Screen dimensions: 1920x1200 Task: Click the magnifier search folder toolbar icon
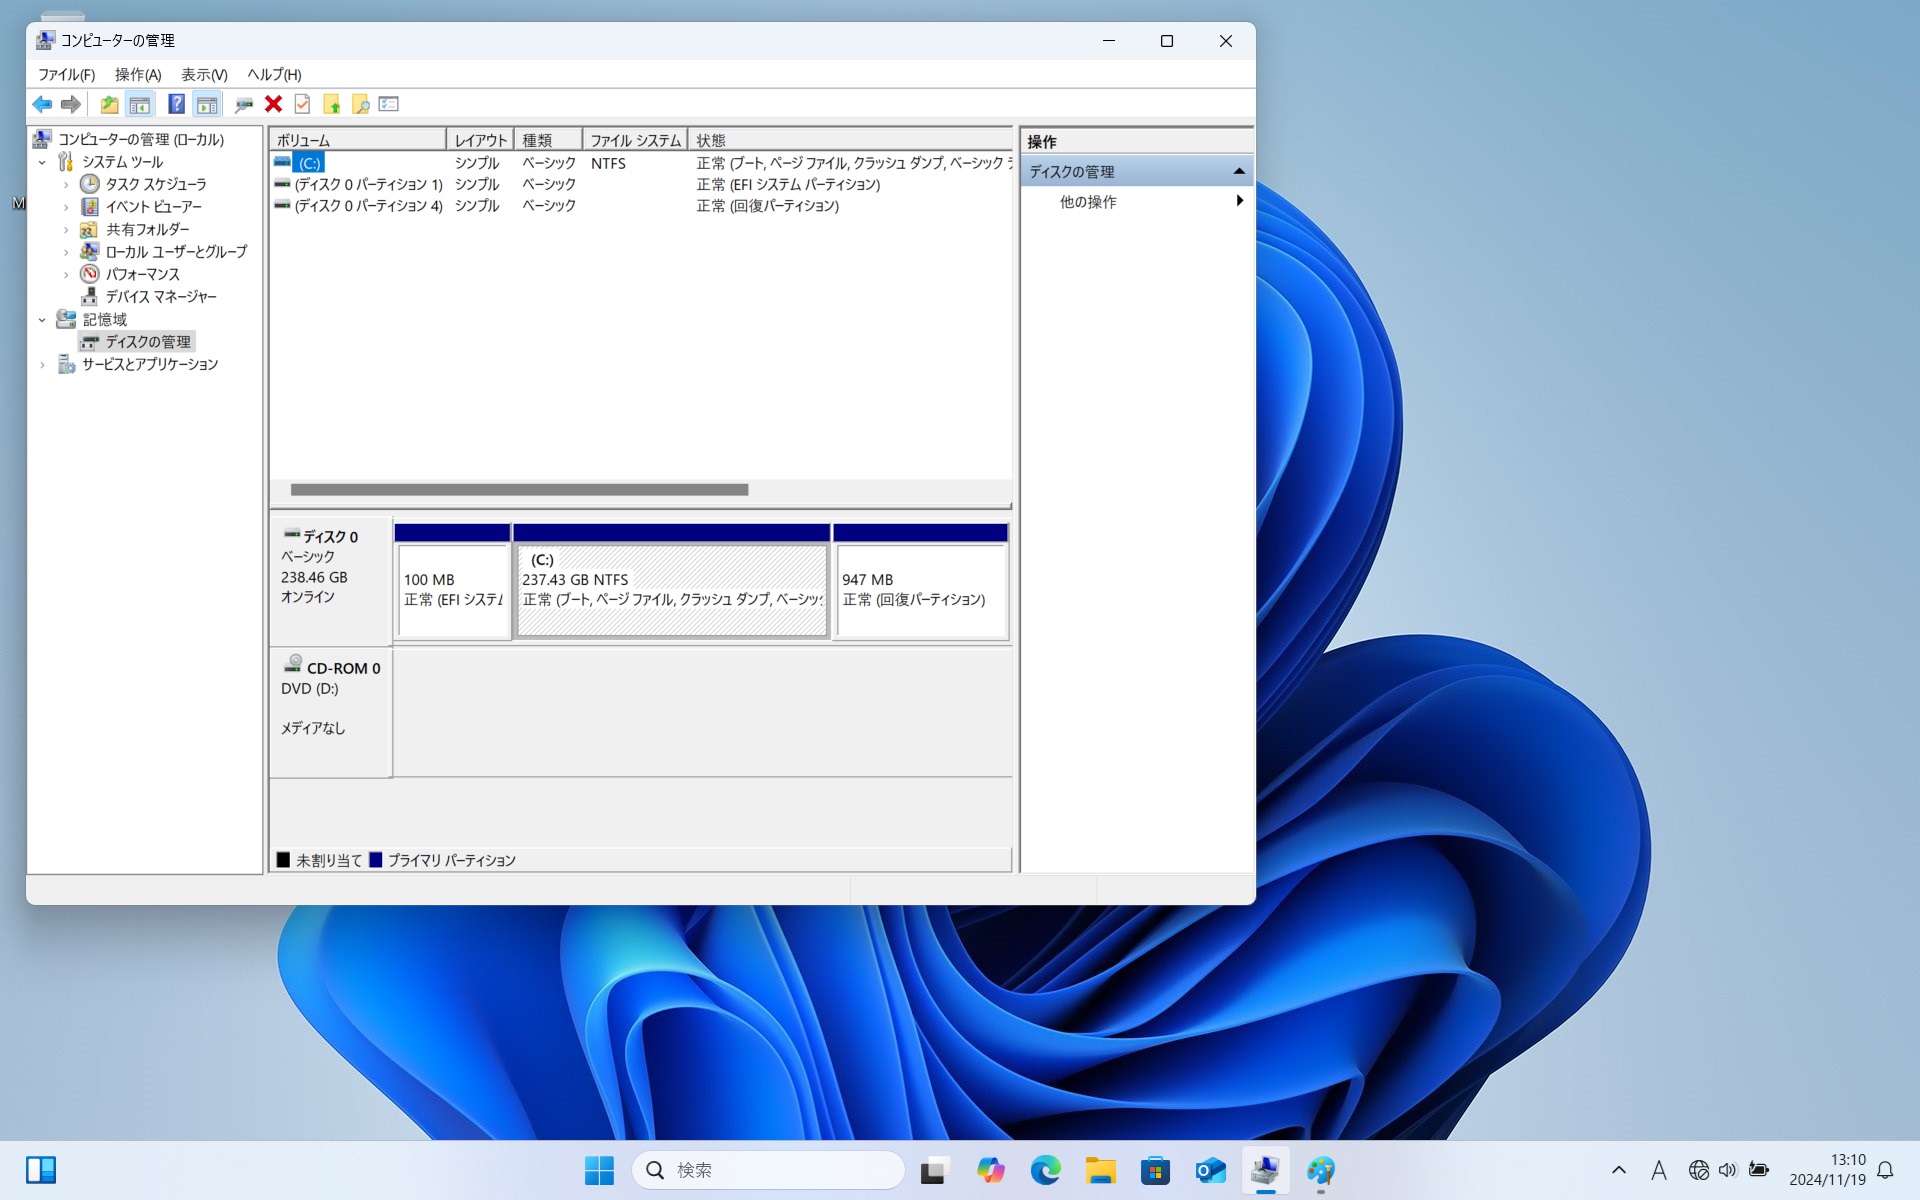360,104
